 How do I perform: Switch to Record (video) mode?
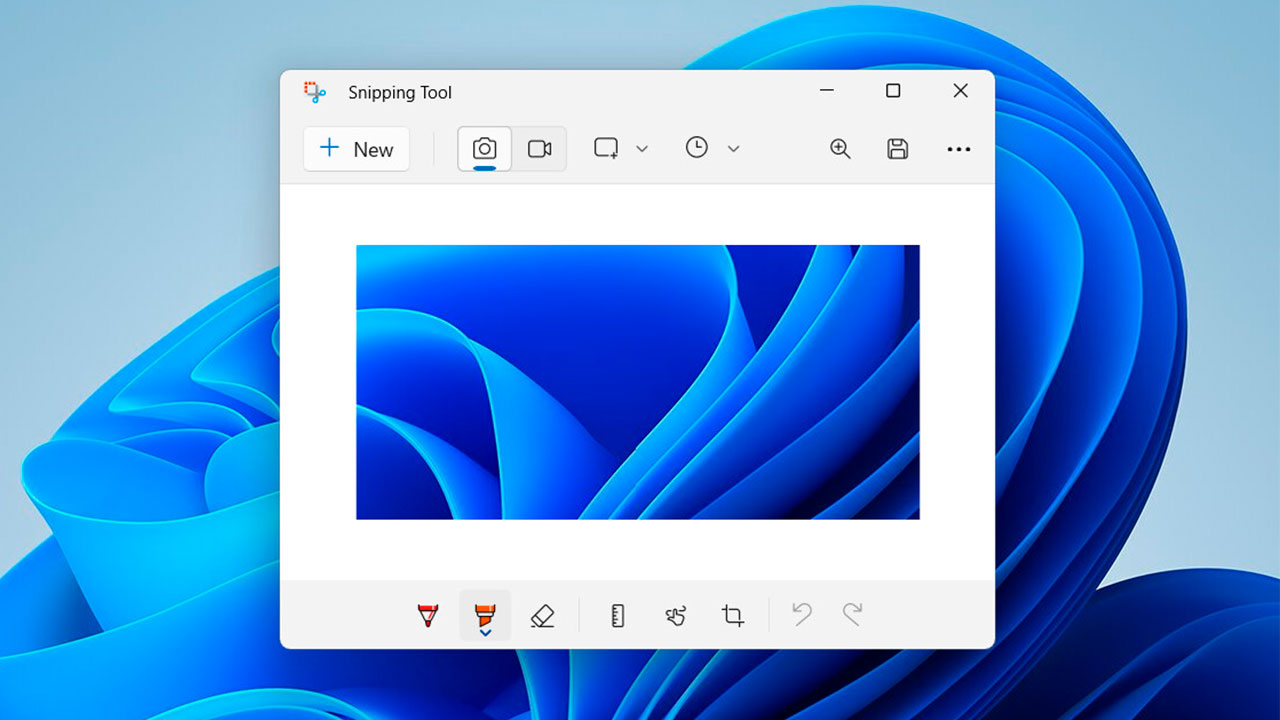(x=539, y=149)
